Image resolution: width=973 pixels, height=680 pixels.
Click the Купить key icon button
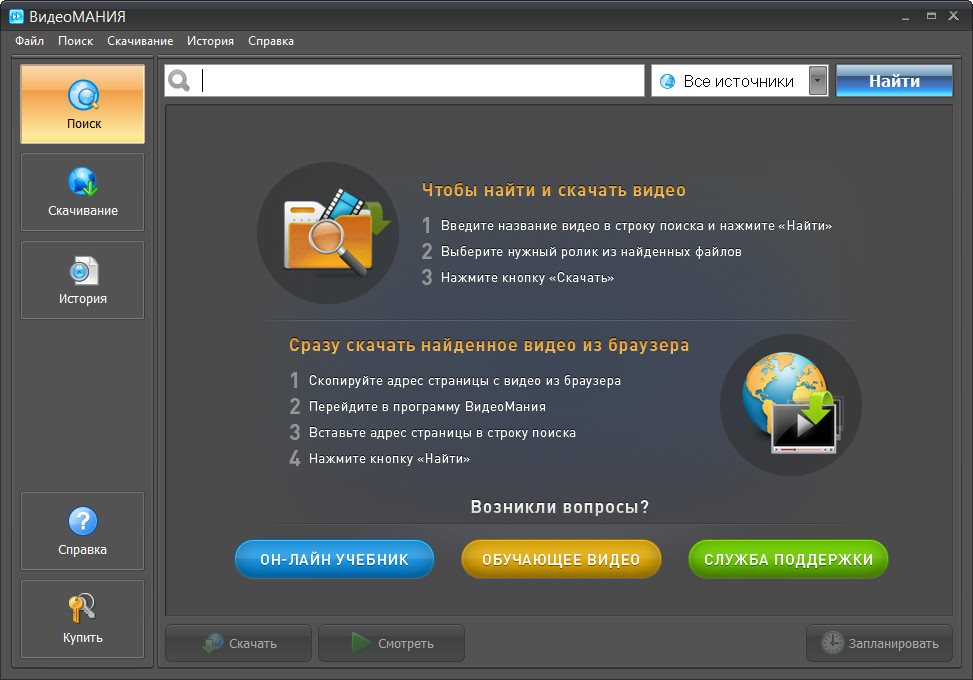click(83, 619)
